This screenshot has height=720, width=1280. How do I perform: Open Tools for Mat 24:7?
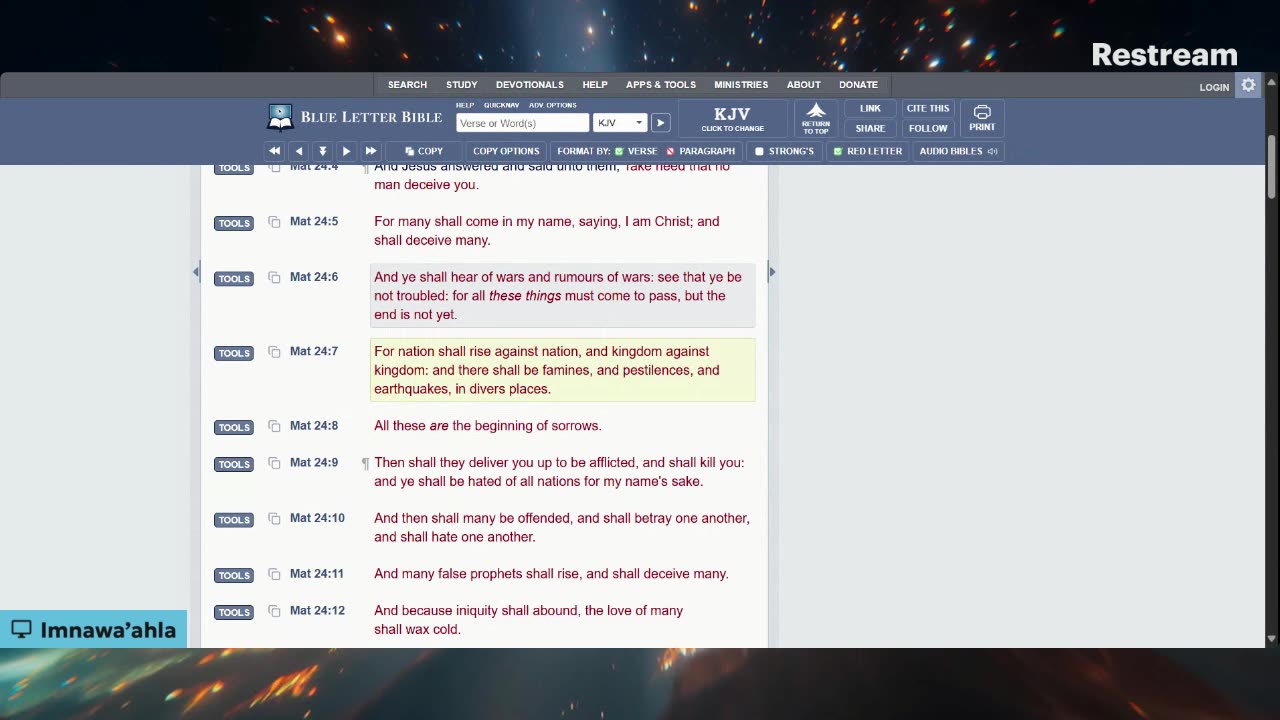(234, 353)
